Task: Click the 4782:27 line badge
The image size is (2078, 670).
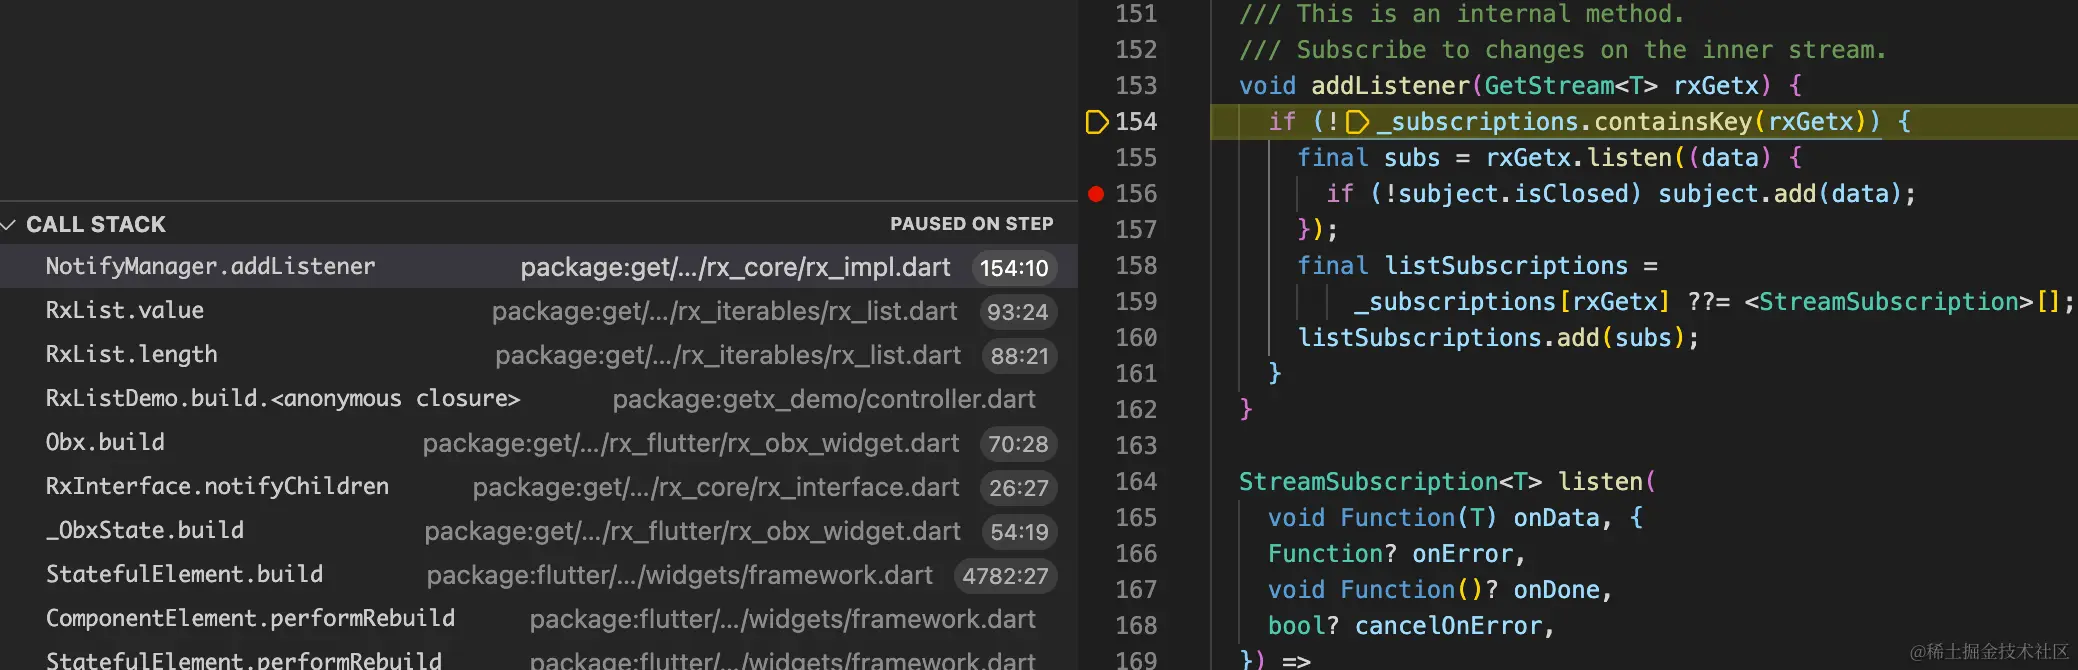Action: [x=1005, y=576]
